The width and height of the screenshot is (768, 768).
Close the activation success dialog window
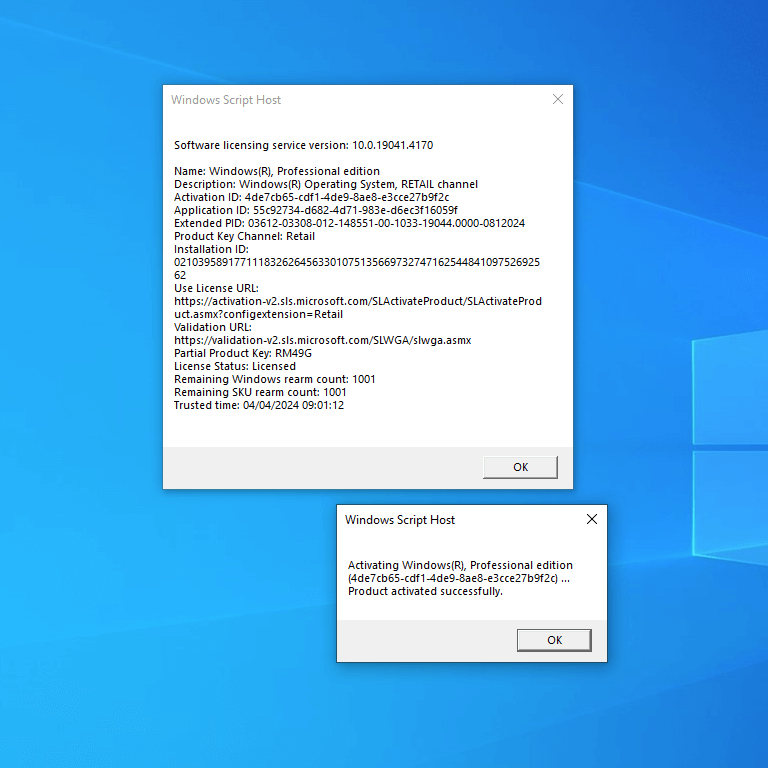point(591,519)
